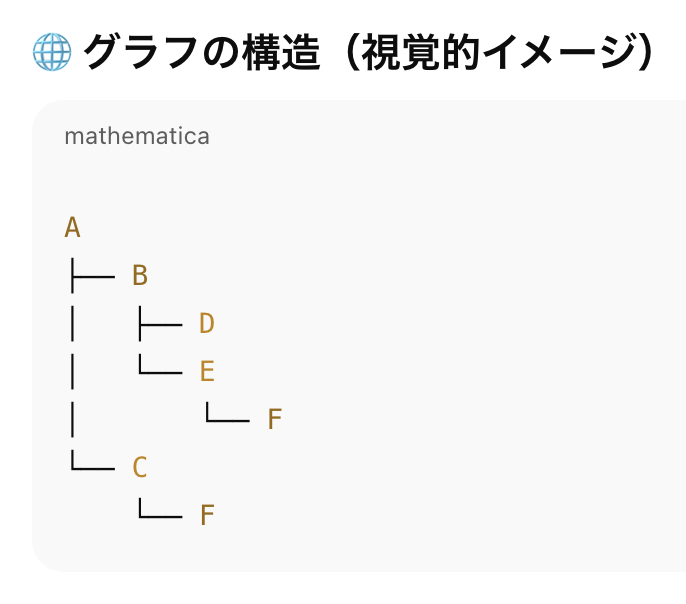Select node F nested under E

(275, 419)
